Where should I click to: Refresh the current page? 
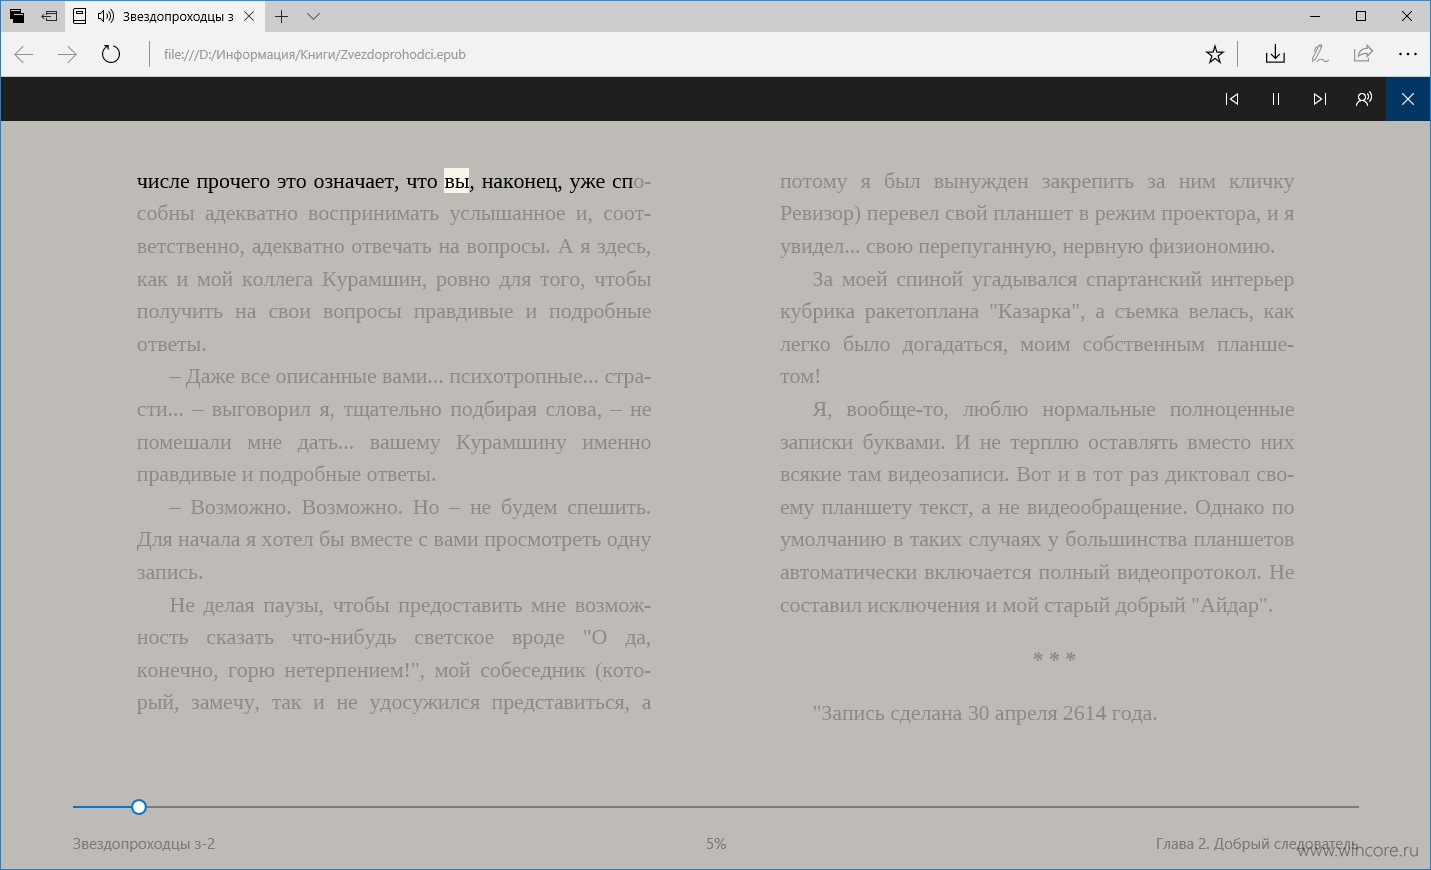tap(111, 54)
